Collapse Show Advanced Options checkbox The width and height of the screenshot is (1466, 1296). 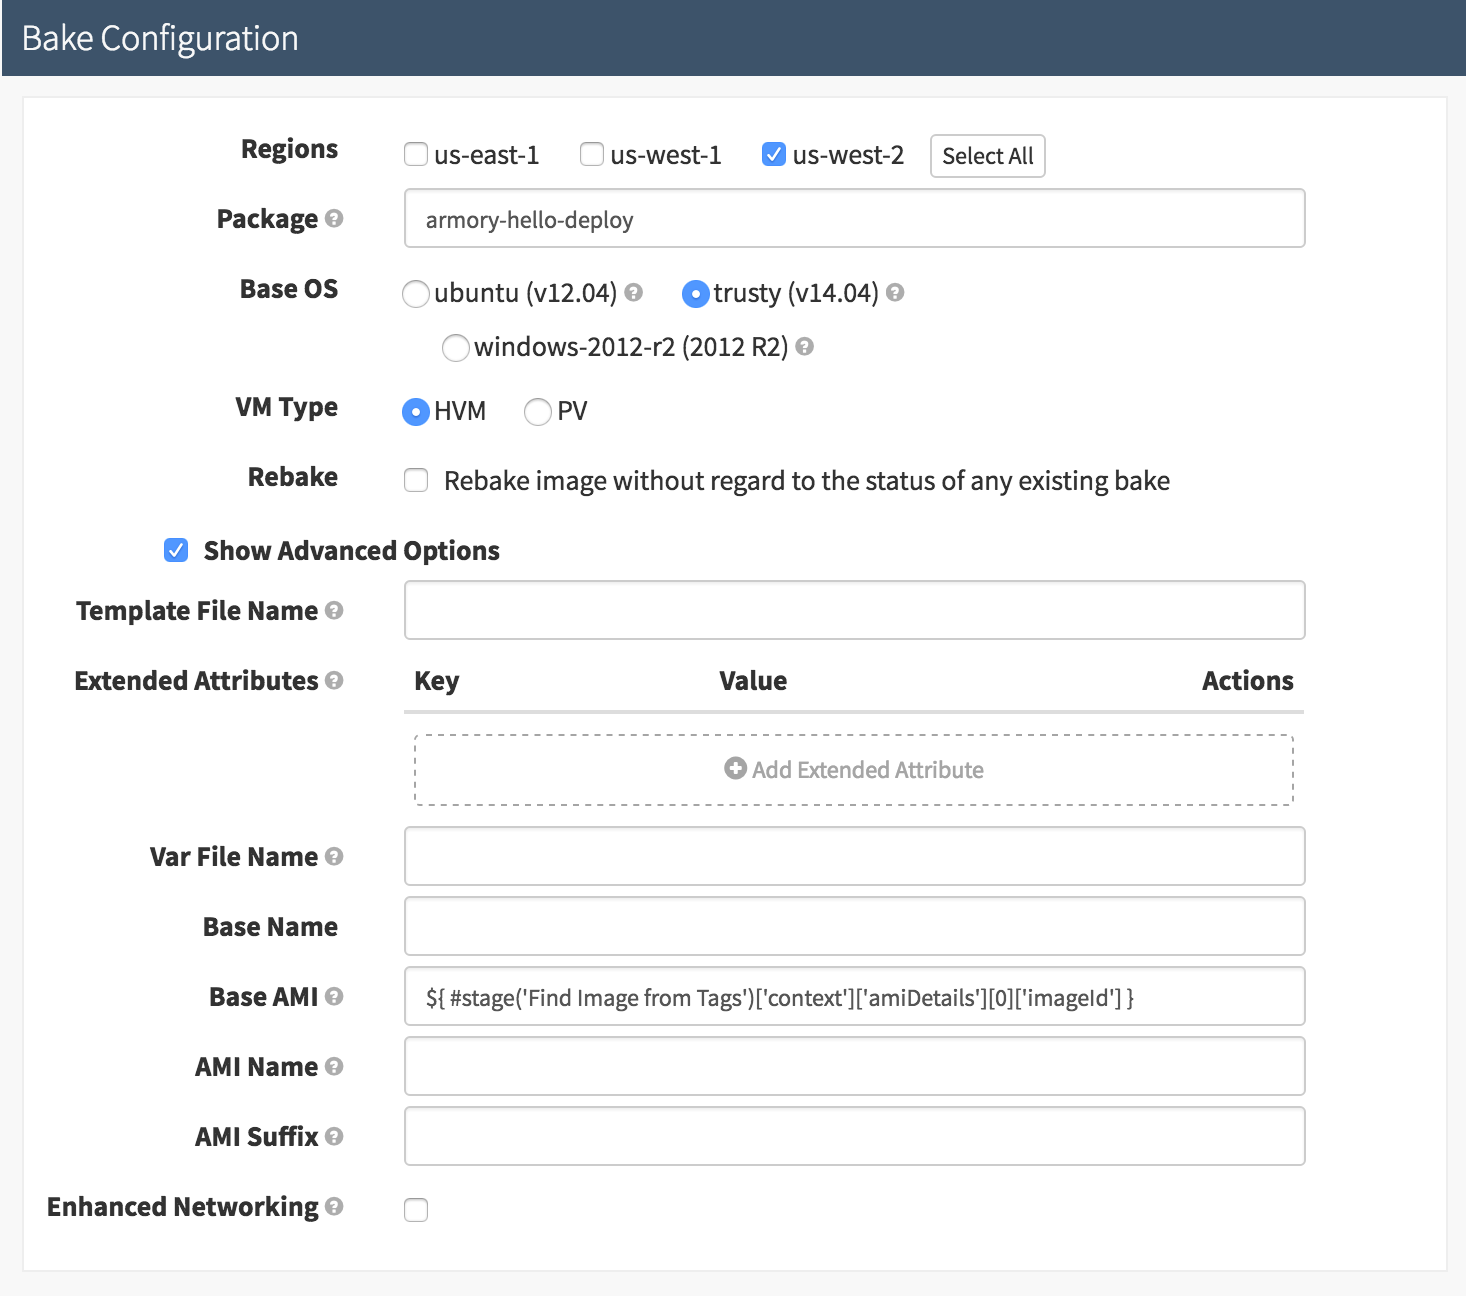coord(176,550)
